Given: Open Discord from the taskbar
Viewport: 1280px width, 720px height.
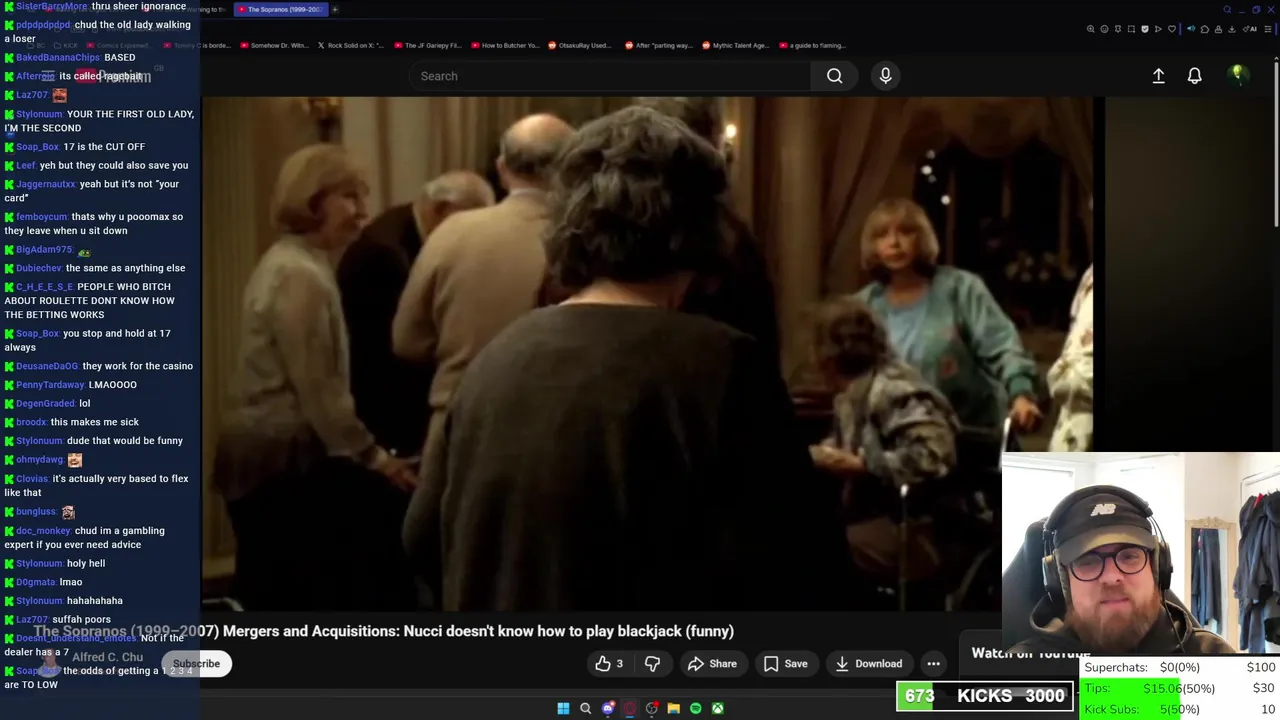Looking at the screenshot, I should click(607, 708).
